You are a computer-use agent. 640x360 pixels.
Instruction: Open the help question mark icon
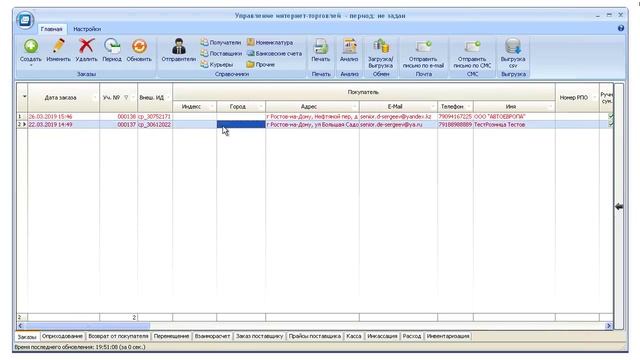pyautogui.click(x=621, y=28)
